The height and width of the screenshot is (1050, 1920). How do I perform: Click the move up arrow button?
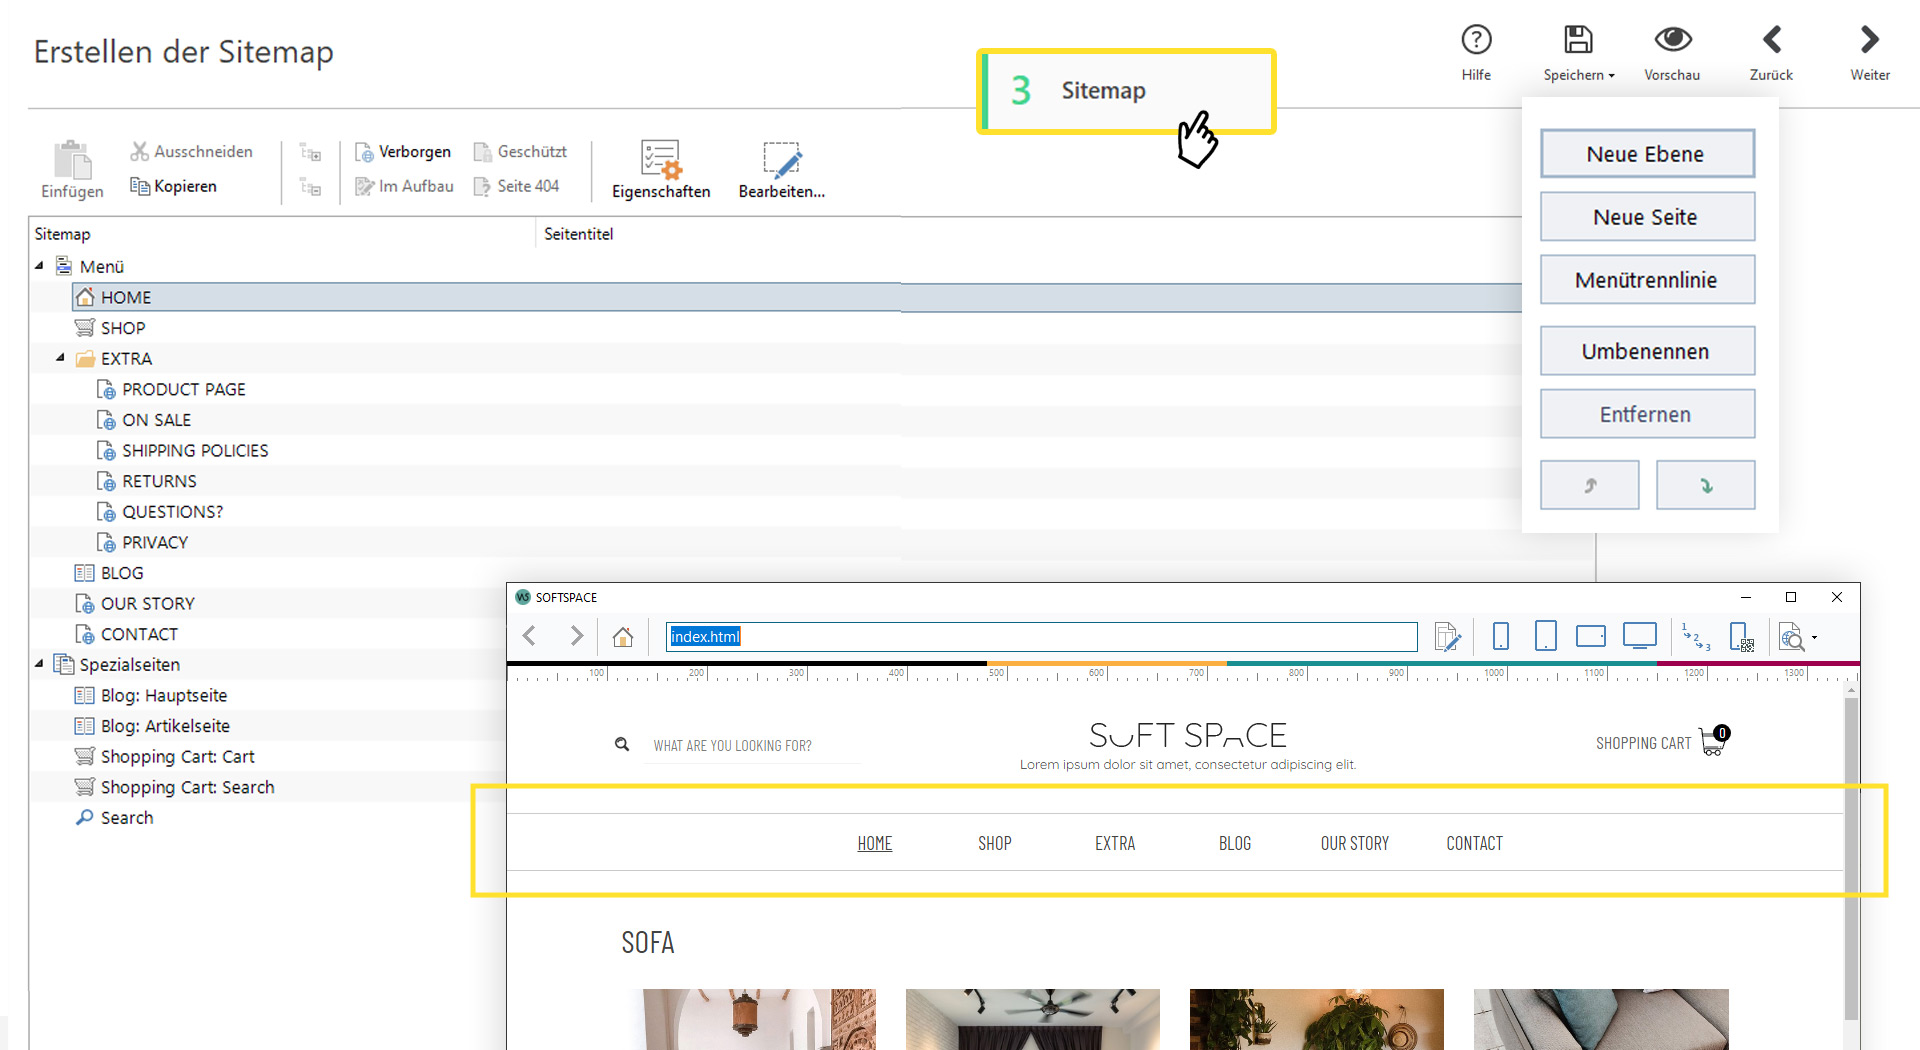pos(1589,485)
